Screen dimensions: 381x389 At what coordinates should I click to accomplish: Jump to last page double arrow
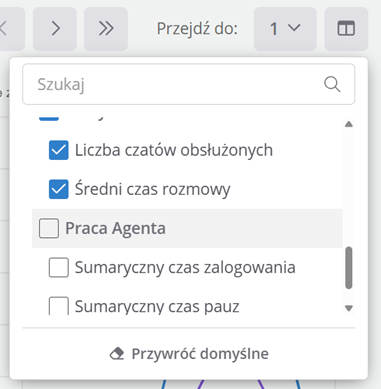pyautogui.click(x=106, y=29)
